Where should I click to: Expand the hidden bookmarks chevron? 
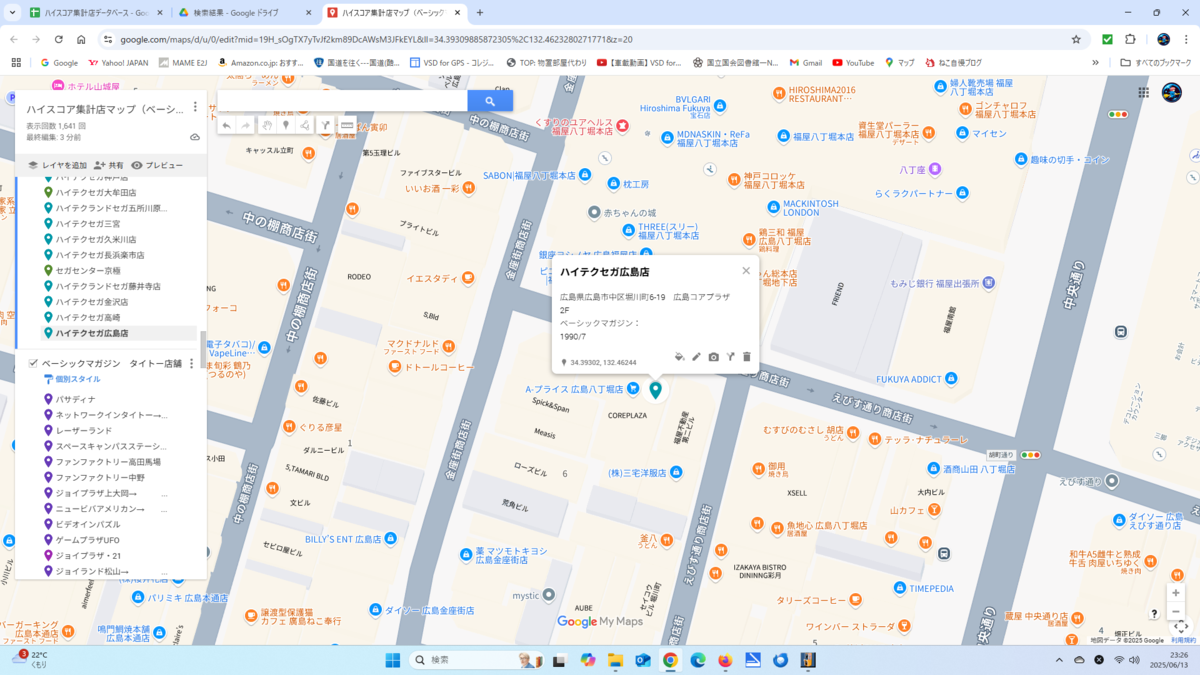pyautogui.click(x=1095, y=62)
